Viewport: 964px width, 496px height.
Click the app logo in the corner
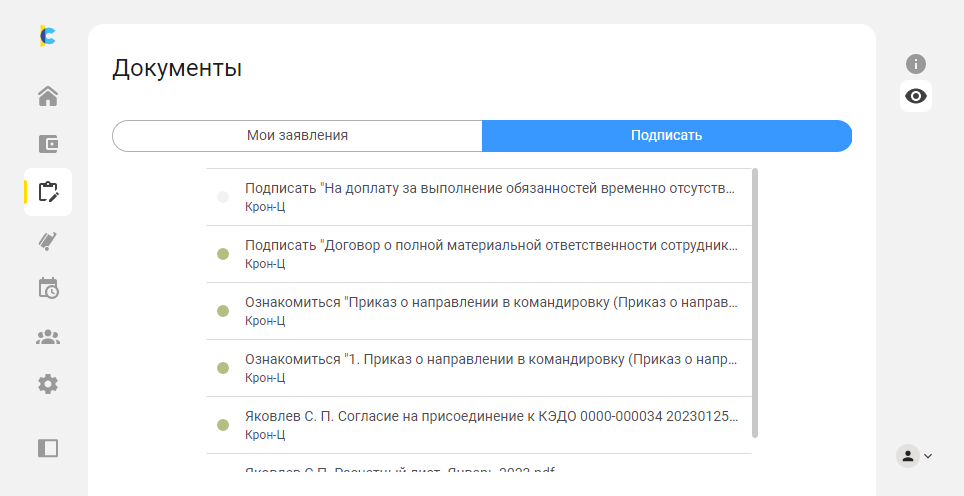pyautogui.click(x=47, y=36)
